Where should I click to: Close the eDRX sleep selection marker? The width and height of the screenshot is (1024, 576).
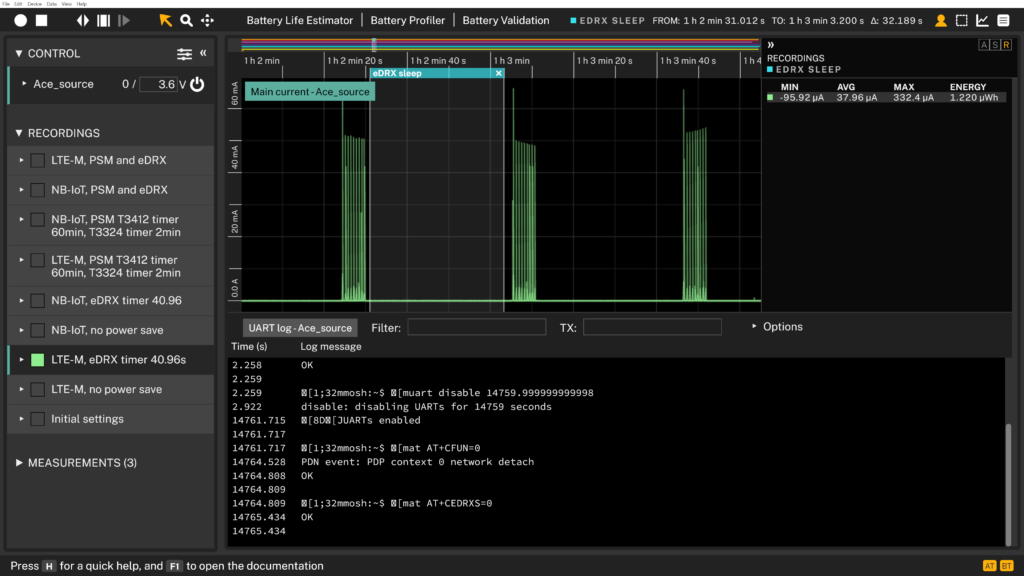tap(498, 73)
